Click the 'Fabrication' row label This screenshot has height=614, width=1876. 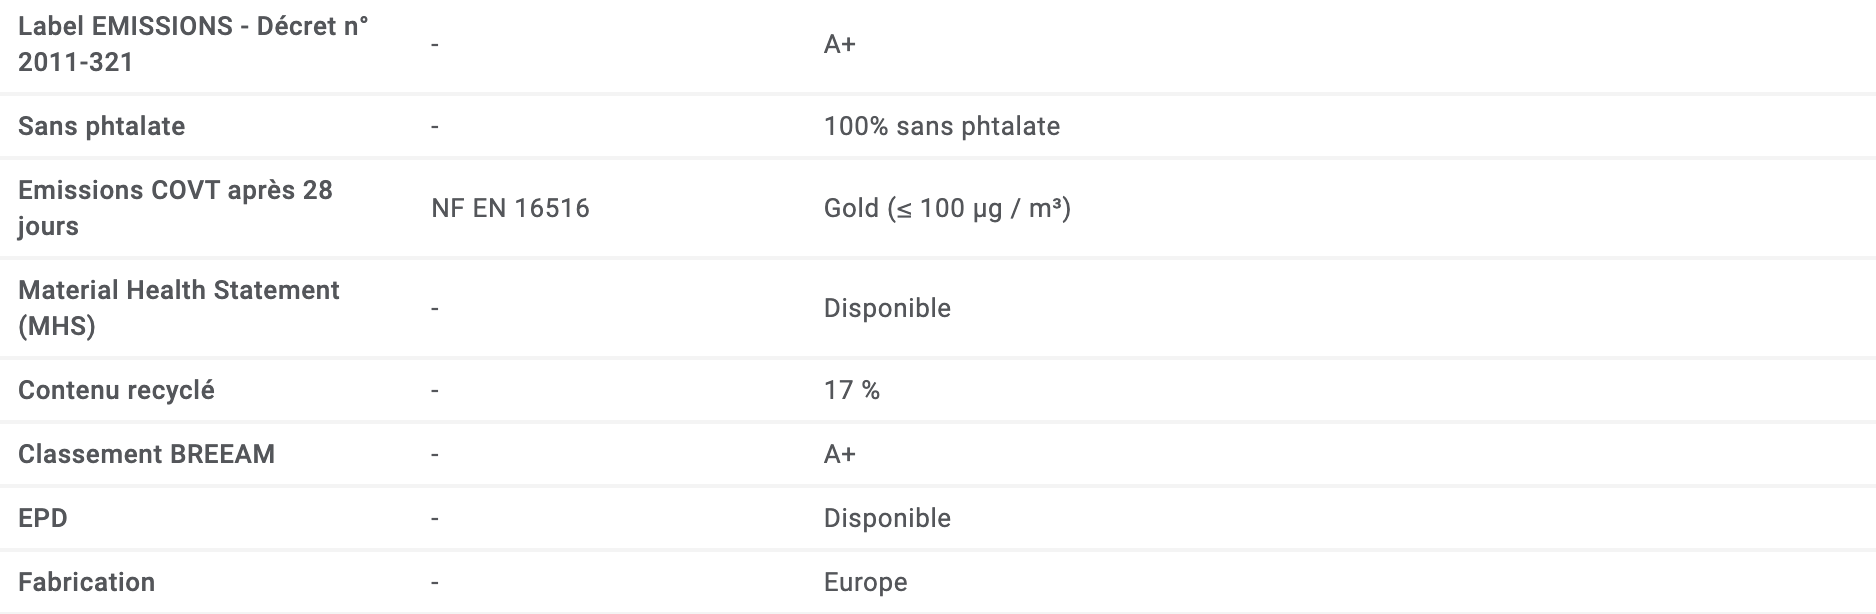86,582
